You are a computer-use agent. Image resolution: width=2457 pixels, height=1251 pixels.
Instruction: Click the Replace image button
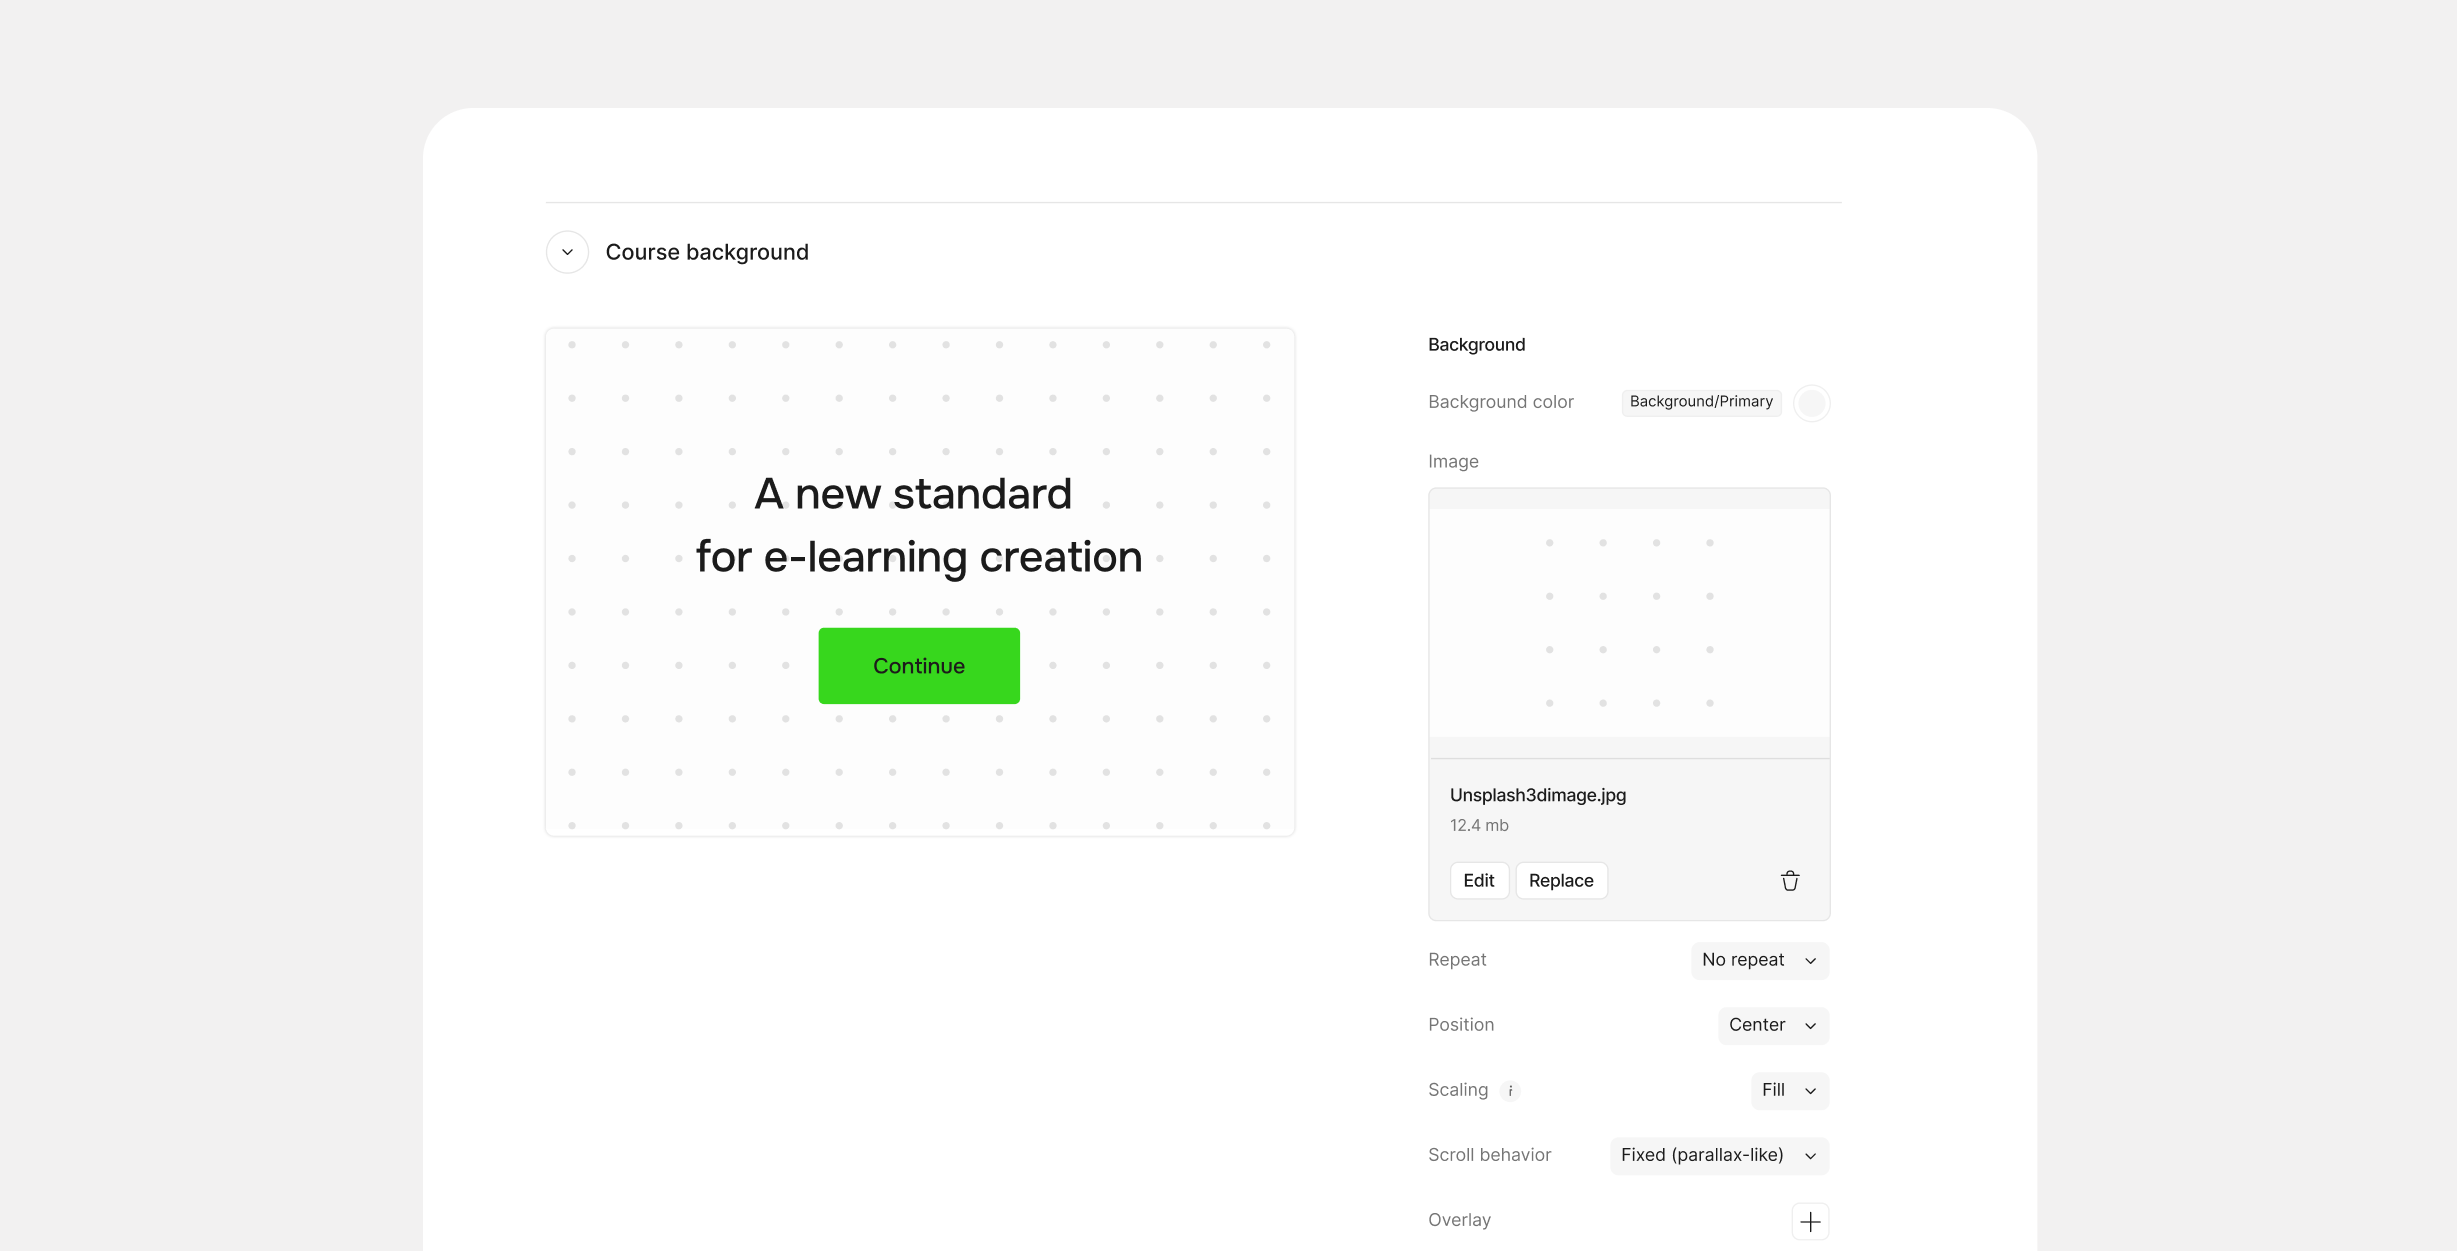pos(1560,881)
